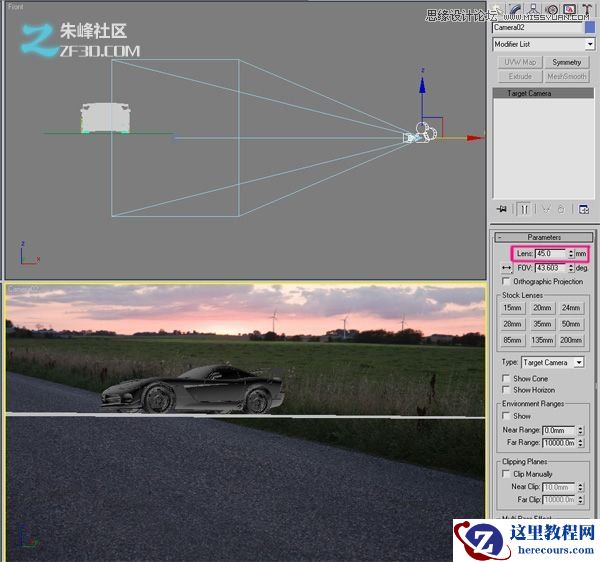Open the Modify command panel tab

515,9
